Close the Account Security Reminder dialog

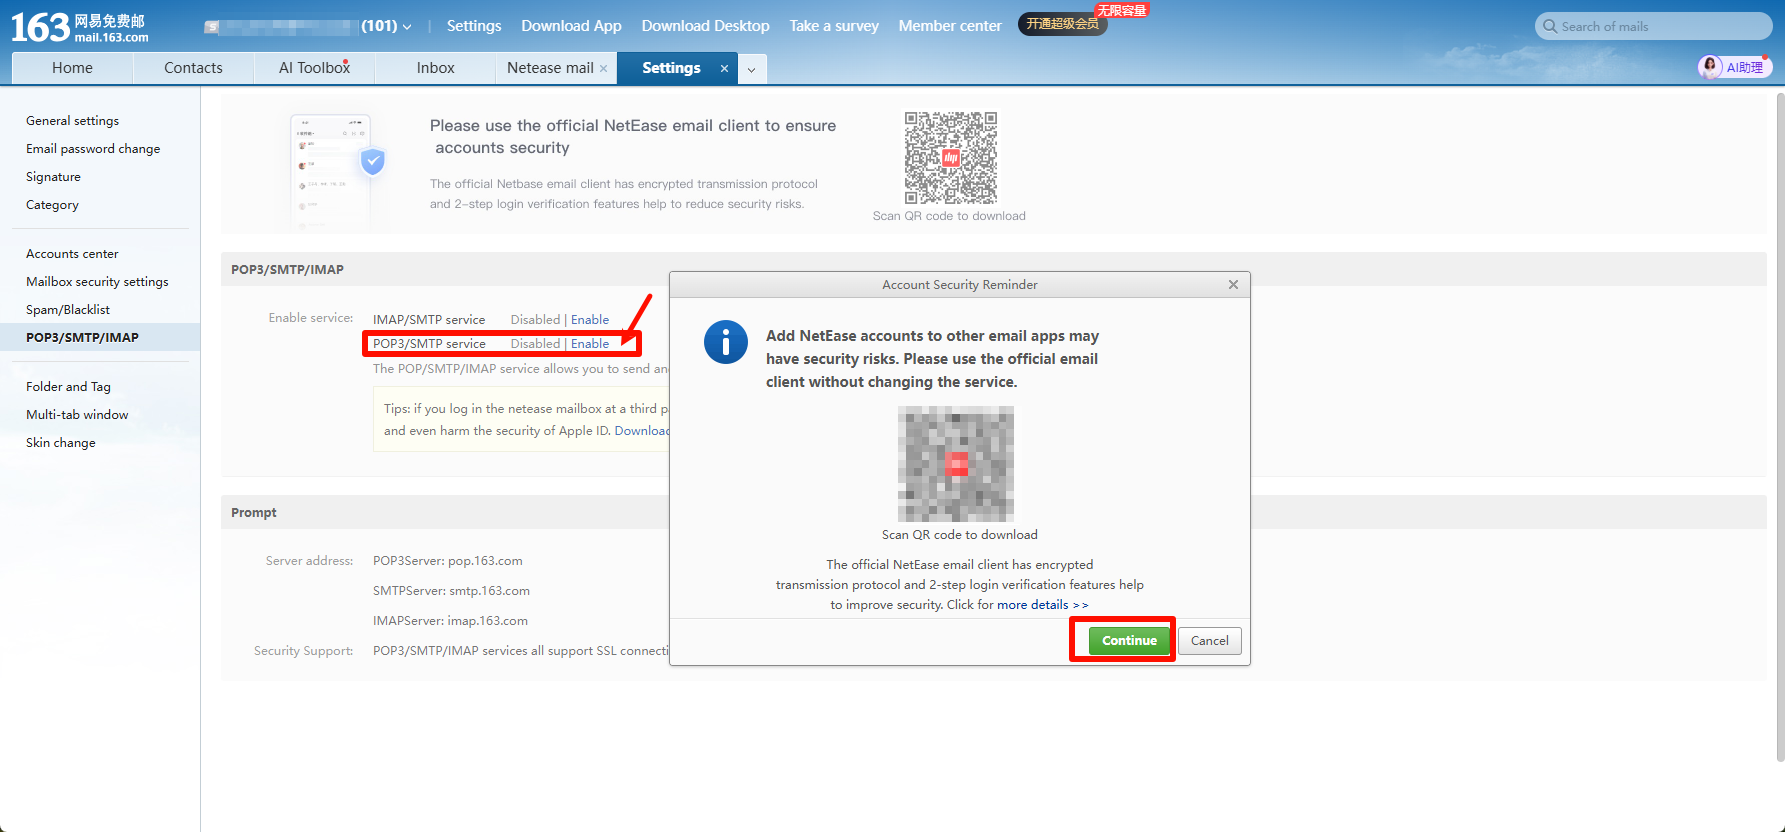click(1233, 285)
